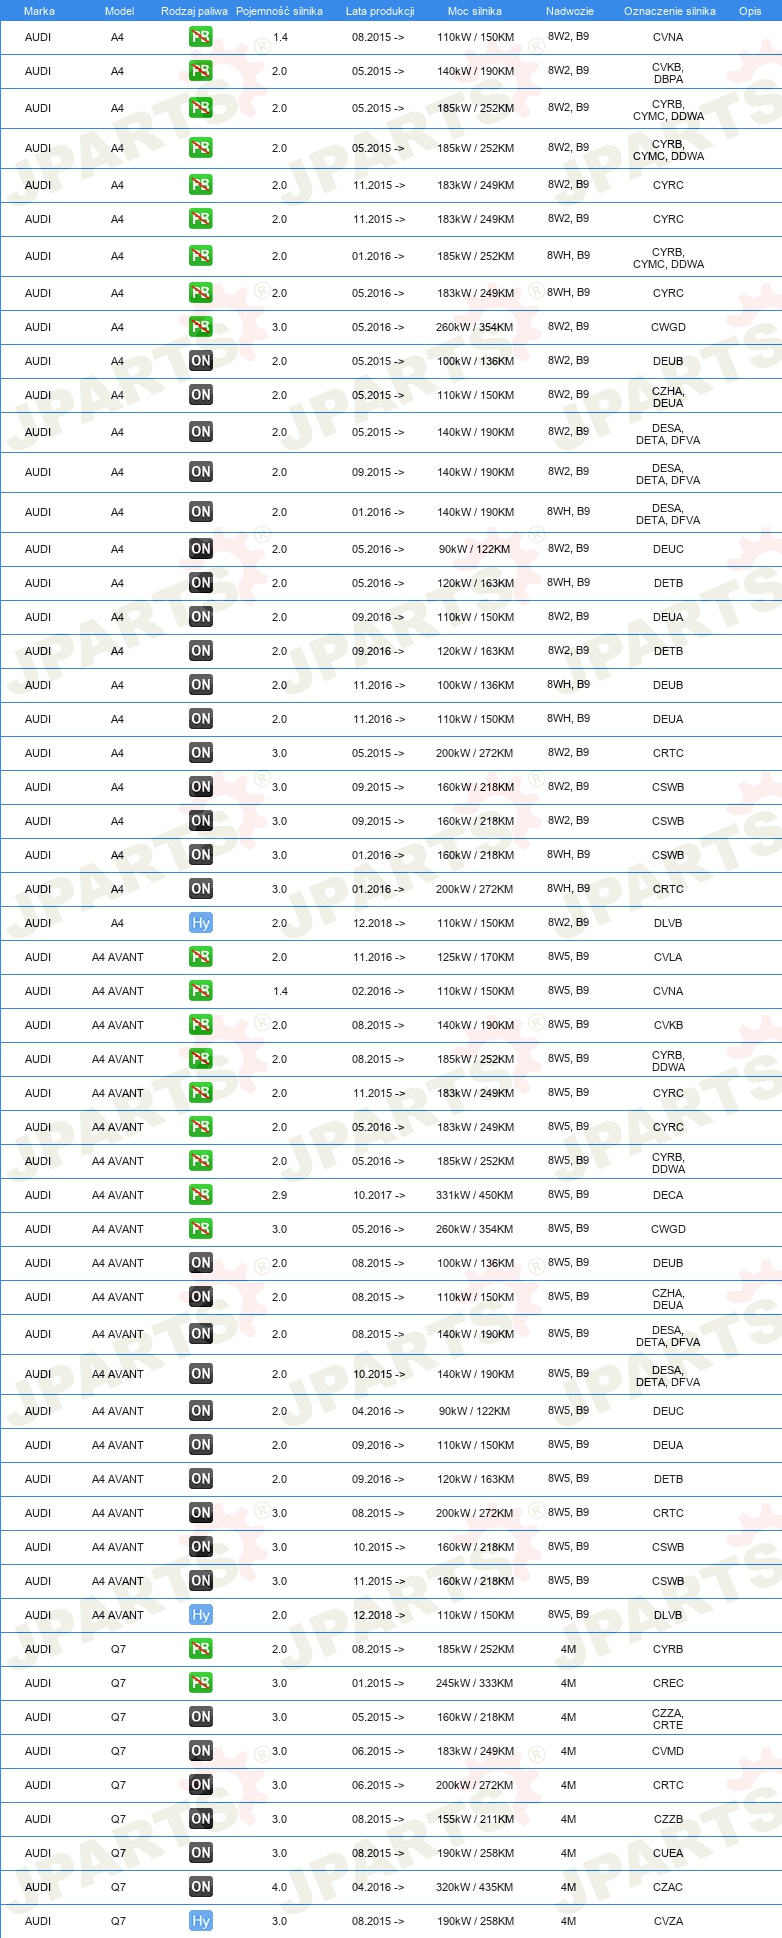Click the Nadwozie column header
Viewport: 782px width, 1938px height.
point(570,11)
